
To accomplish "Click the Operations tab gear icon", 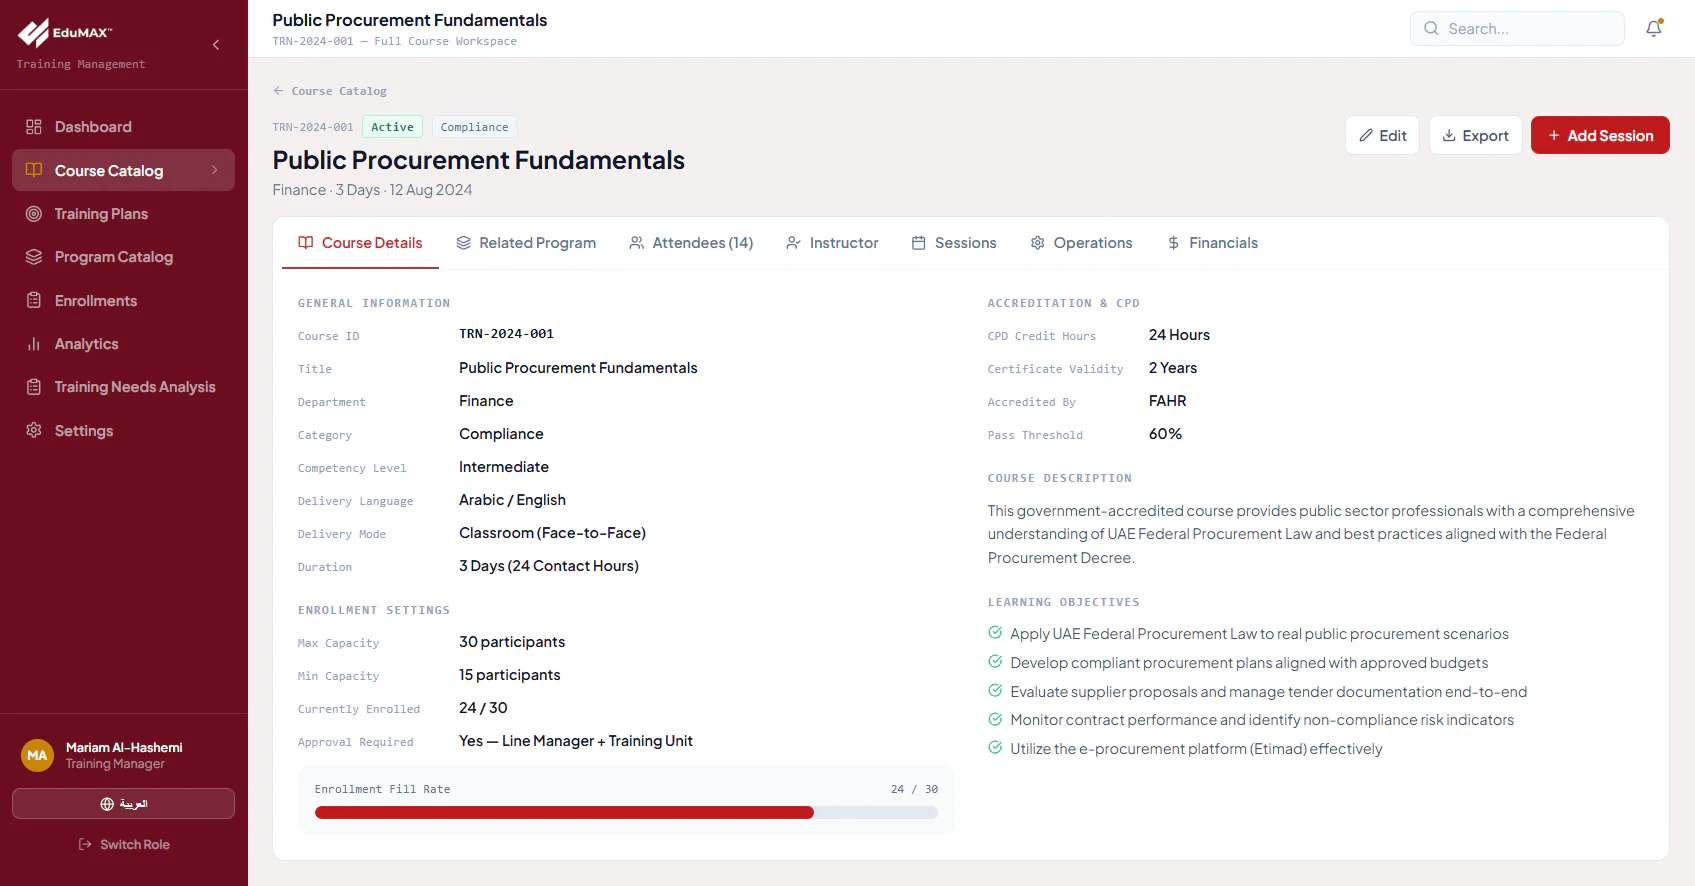I will click(x=1038, y=243).
